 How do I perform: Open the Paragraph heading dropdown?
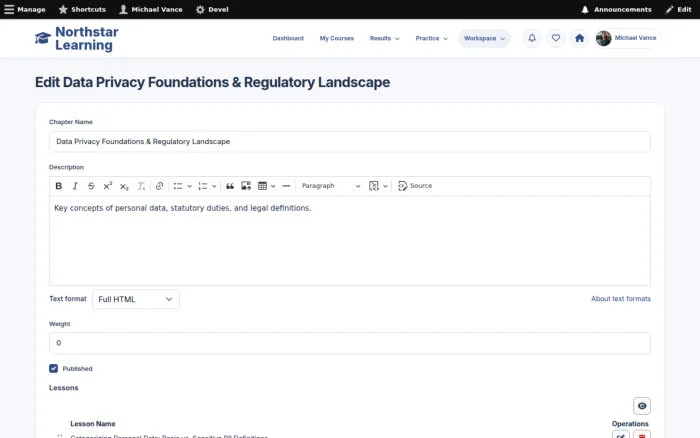click(x=330, y=186)
